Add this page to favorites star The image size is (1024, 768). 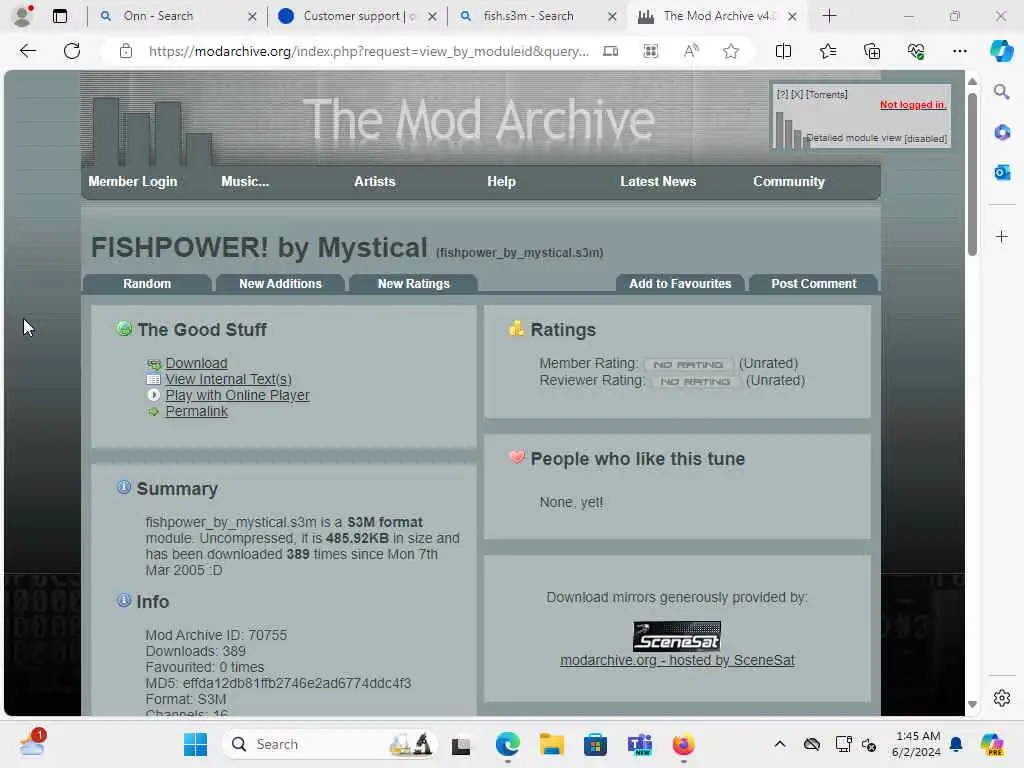pos(731,51)
